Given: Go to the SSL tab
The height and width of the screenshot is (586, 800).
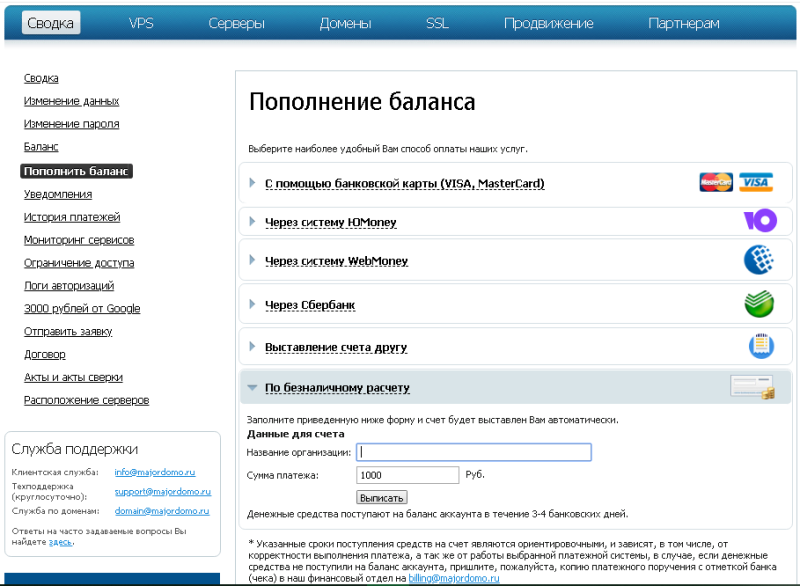Looking at the screenshot, I should point(438,23).
